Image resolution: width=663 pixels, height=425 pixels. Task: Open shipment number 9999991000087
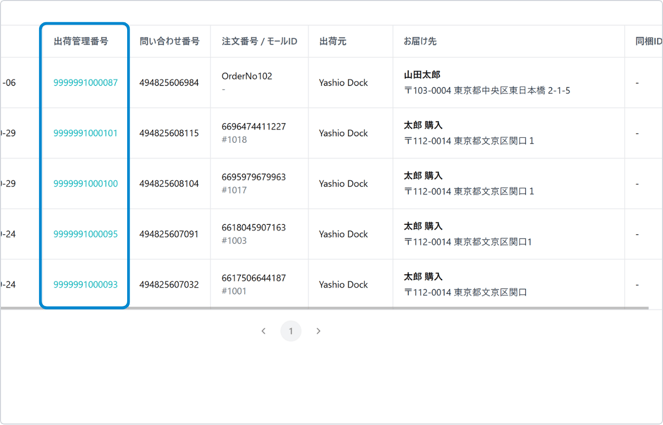(x=85, y=83)
